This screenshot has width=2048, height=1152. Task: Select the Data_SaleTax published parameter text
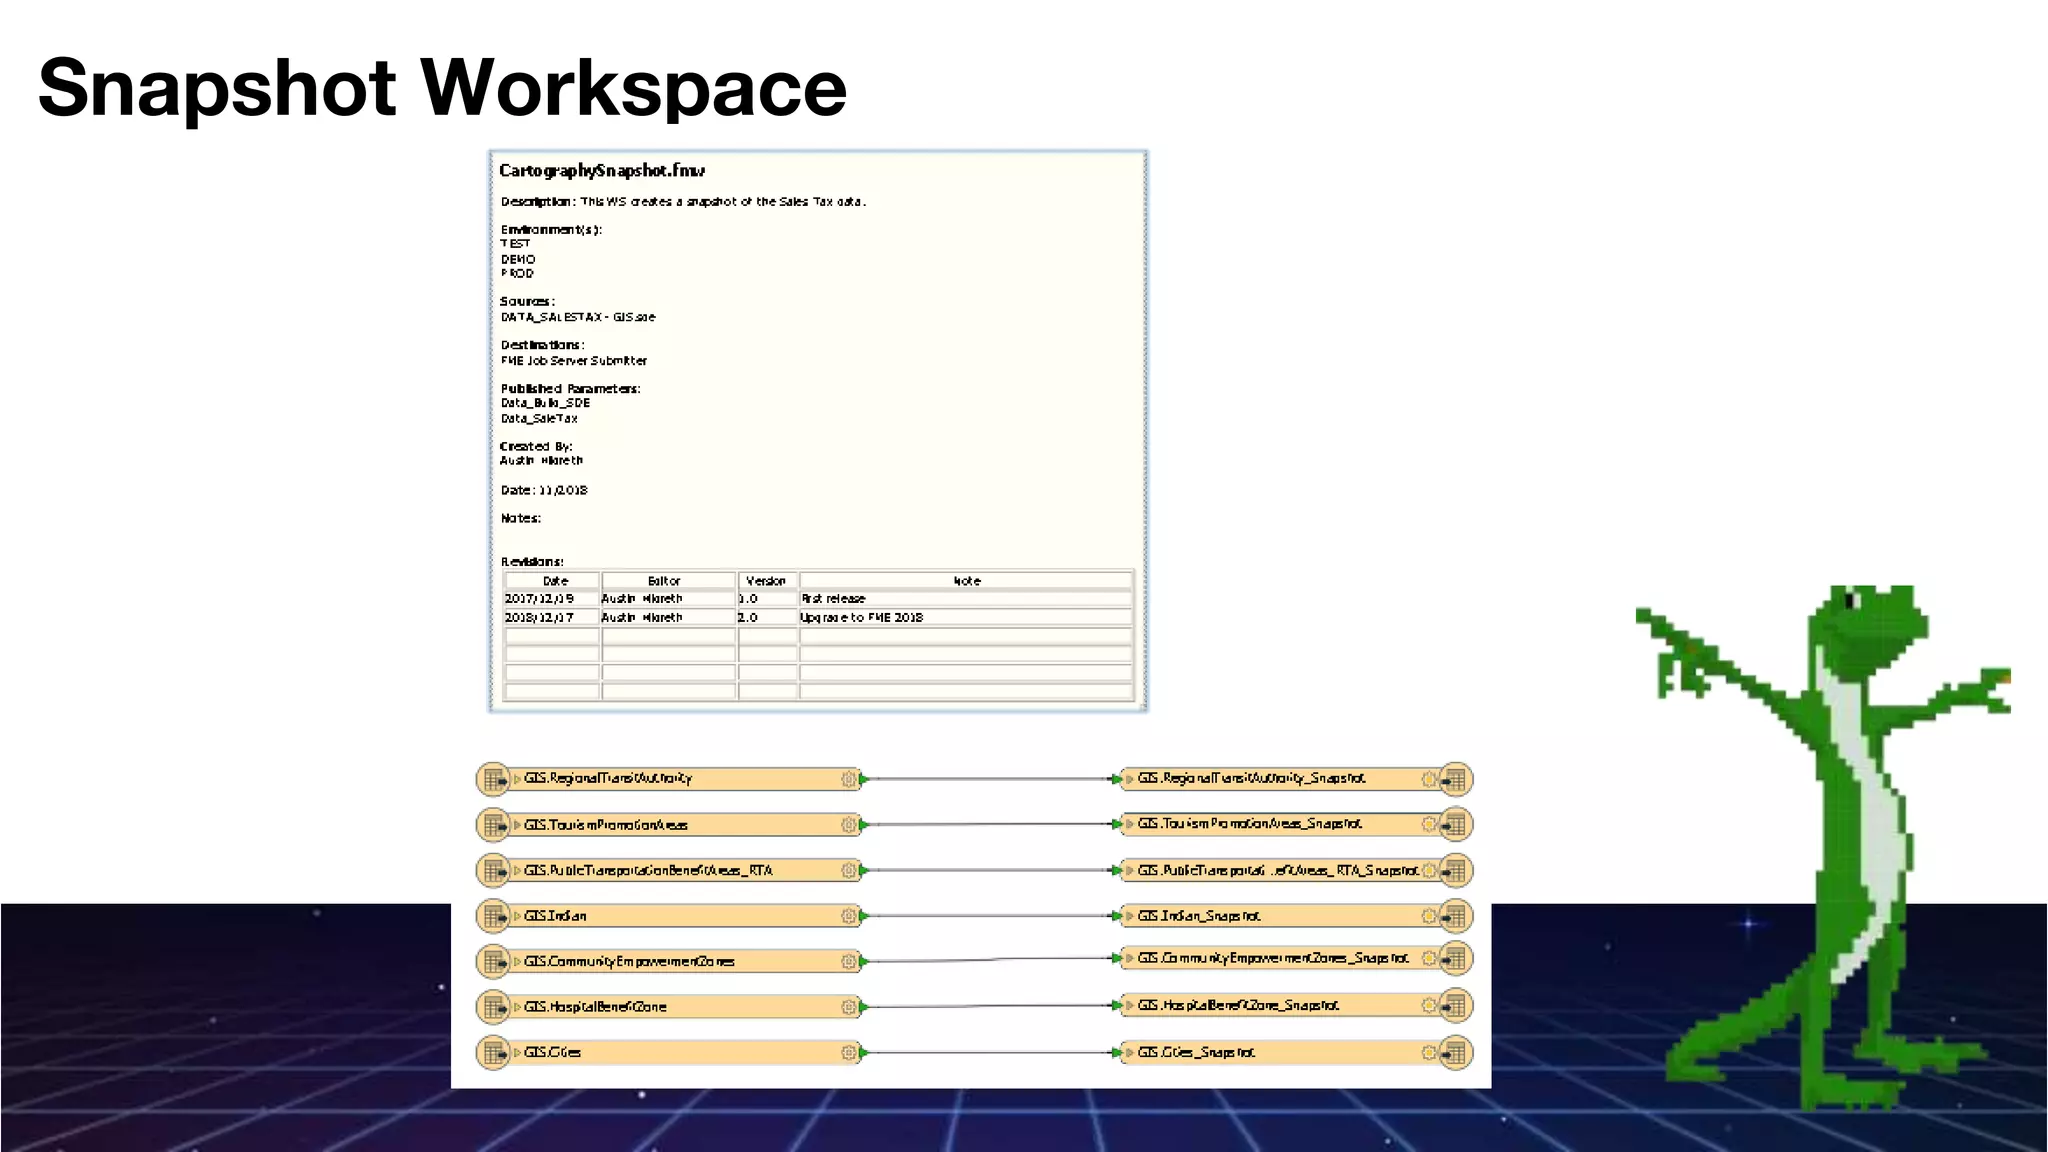pyautogui.click(x=539, y=419)
